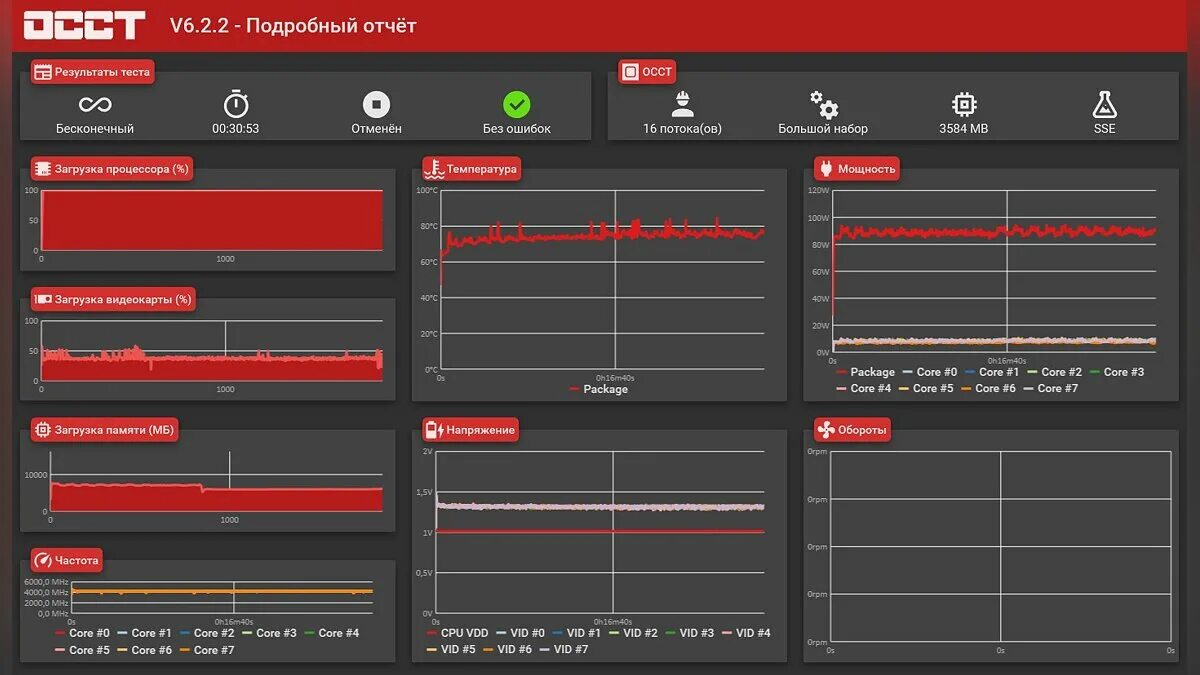Click the Большой набор text
Viewport: 1200px width, 675px height.
[823, 128]
